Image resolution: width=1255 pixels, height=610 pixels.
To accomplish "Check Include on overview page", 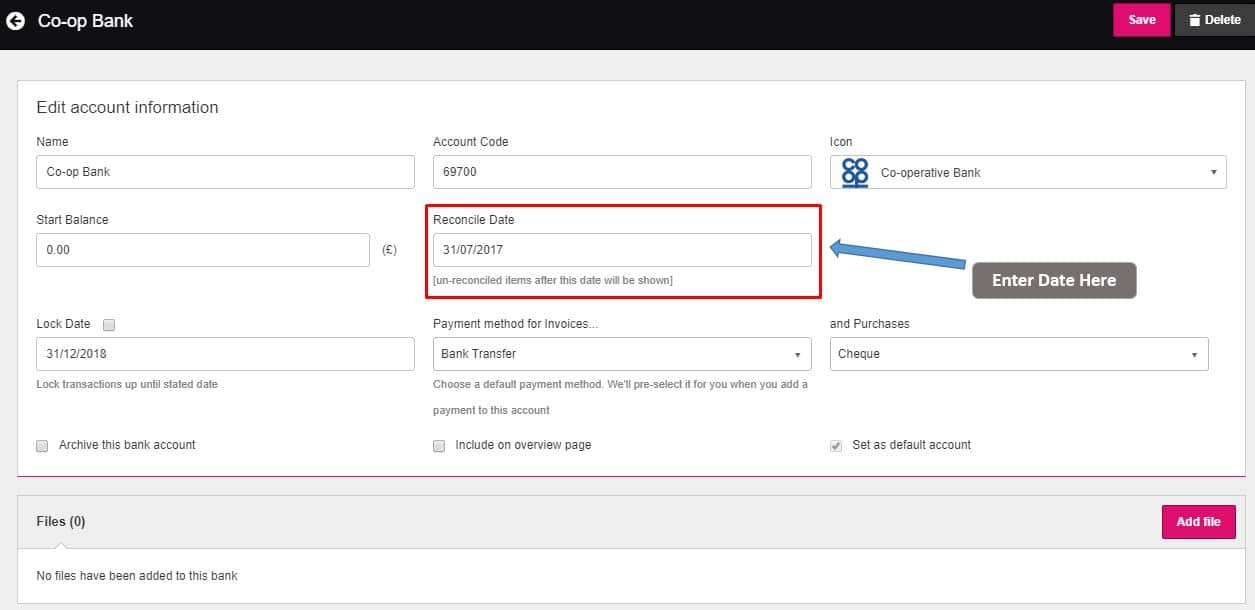I will coord(439,446).
